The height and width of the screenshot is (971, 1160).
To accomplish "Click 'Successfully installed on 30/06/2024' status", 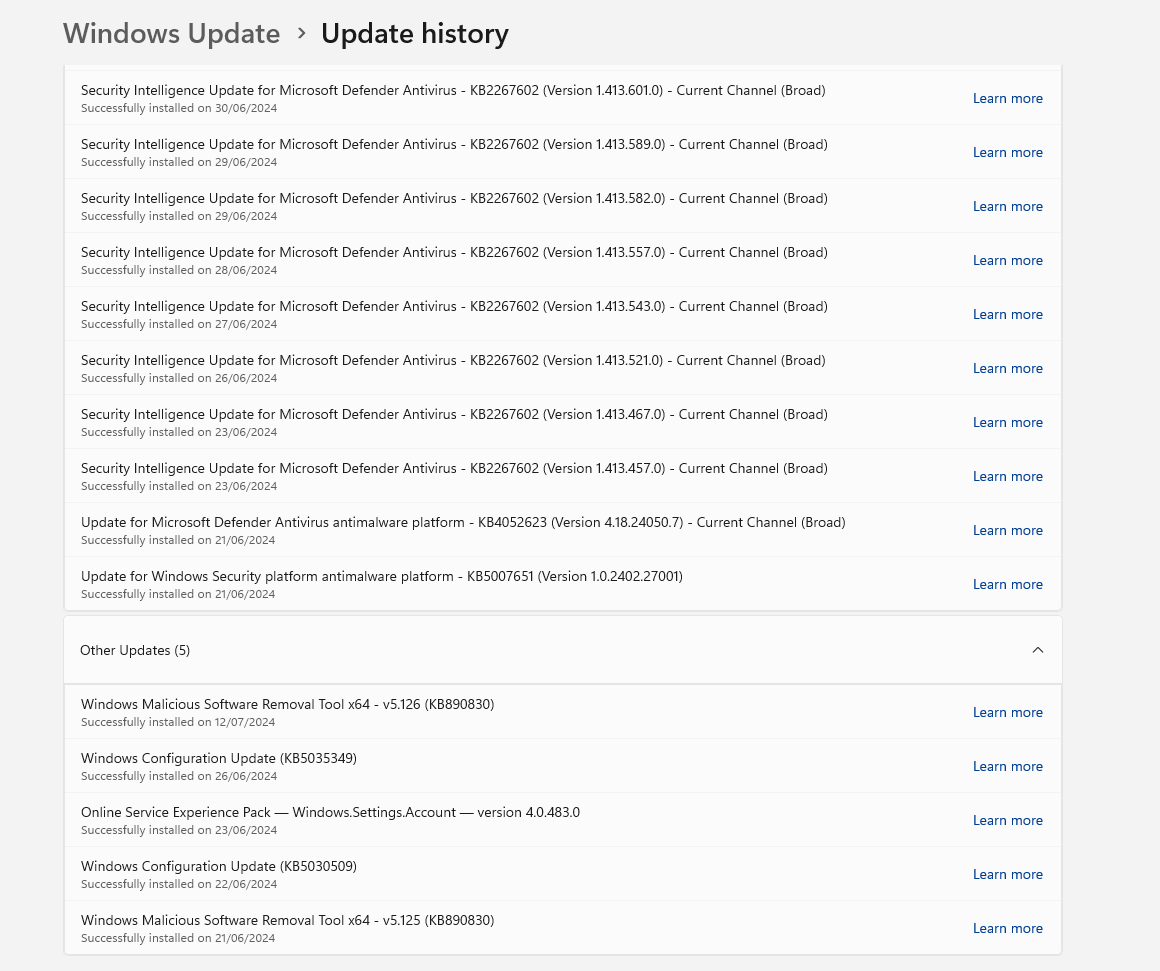I will pos(179,108).
